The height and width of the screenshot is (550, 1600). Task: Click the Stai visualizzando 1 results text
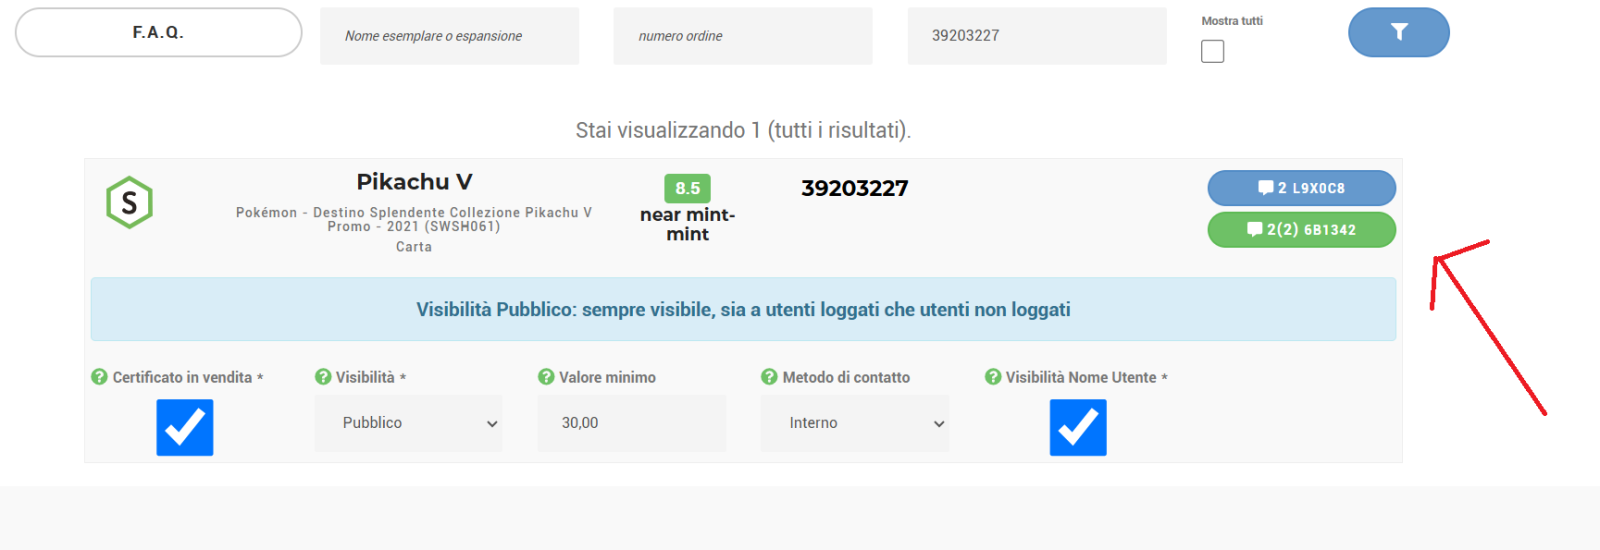point(743,130)
